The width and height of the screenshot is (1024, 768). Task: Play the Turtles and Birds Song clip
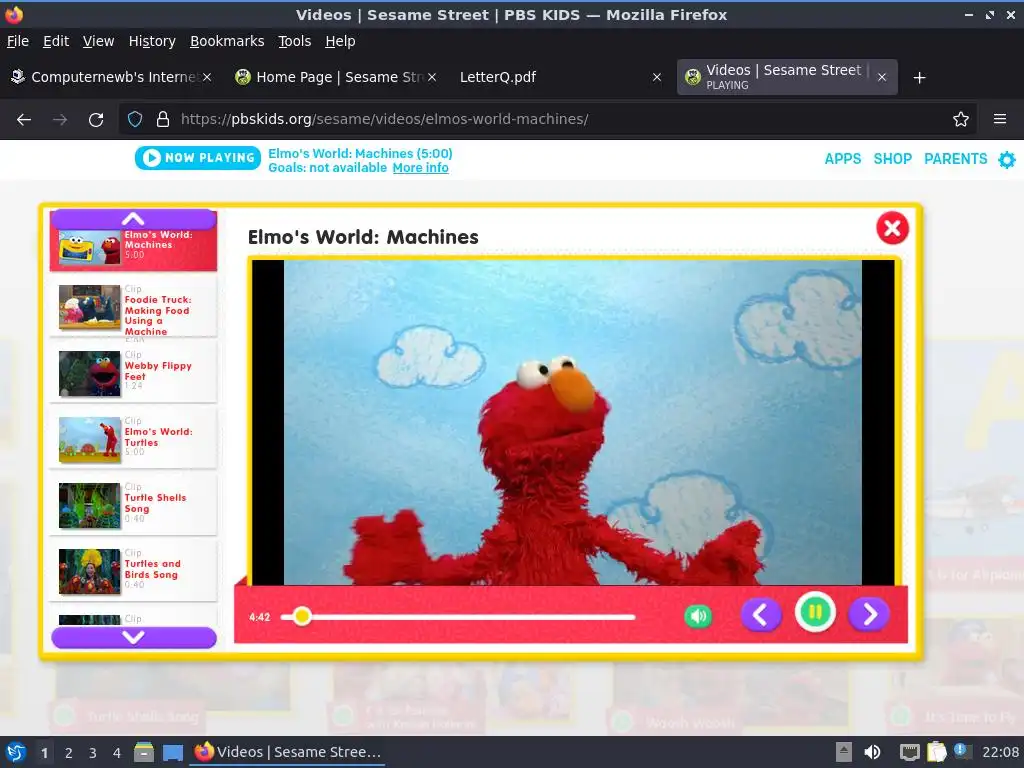point(133,571)
